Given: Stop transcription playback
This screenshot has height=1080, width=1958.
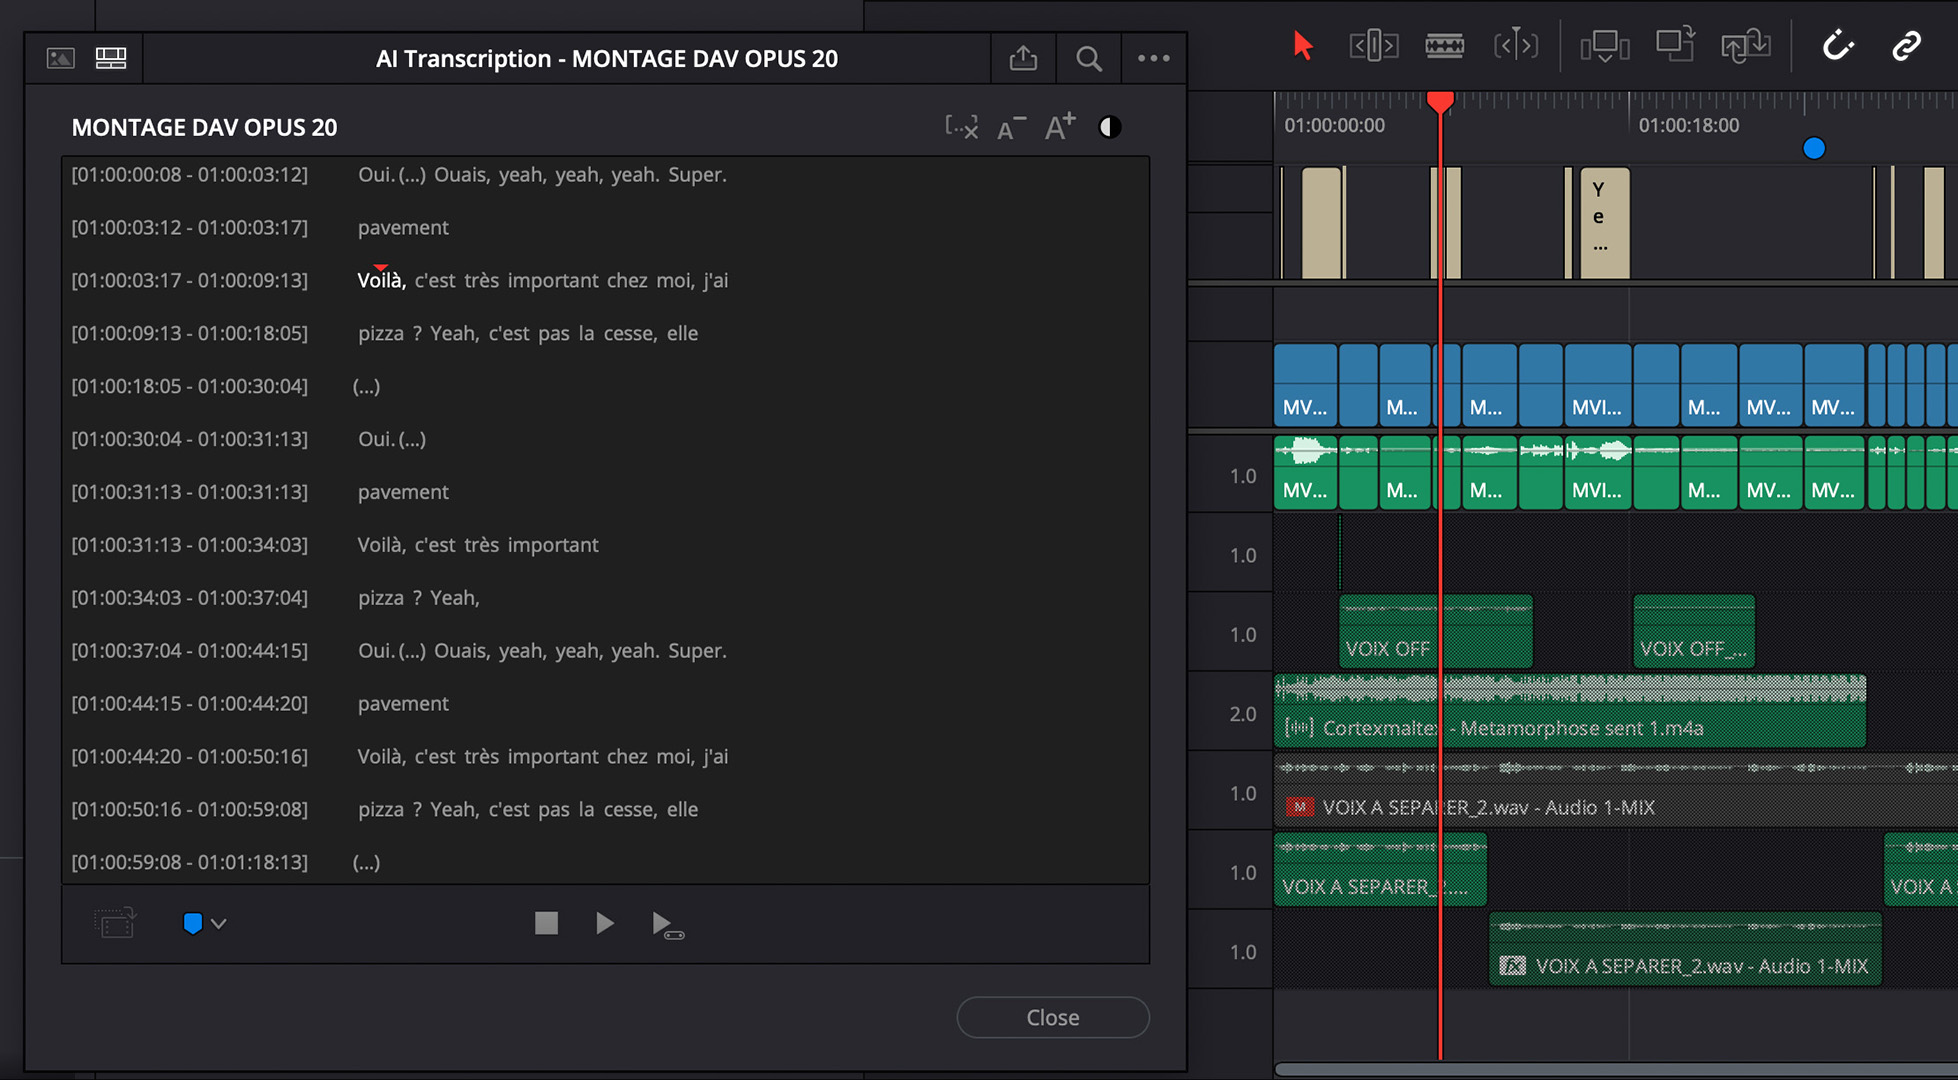Looking at the screenshot, I should [x=546, y=923].
